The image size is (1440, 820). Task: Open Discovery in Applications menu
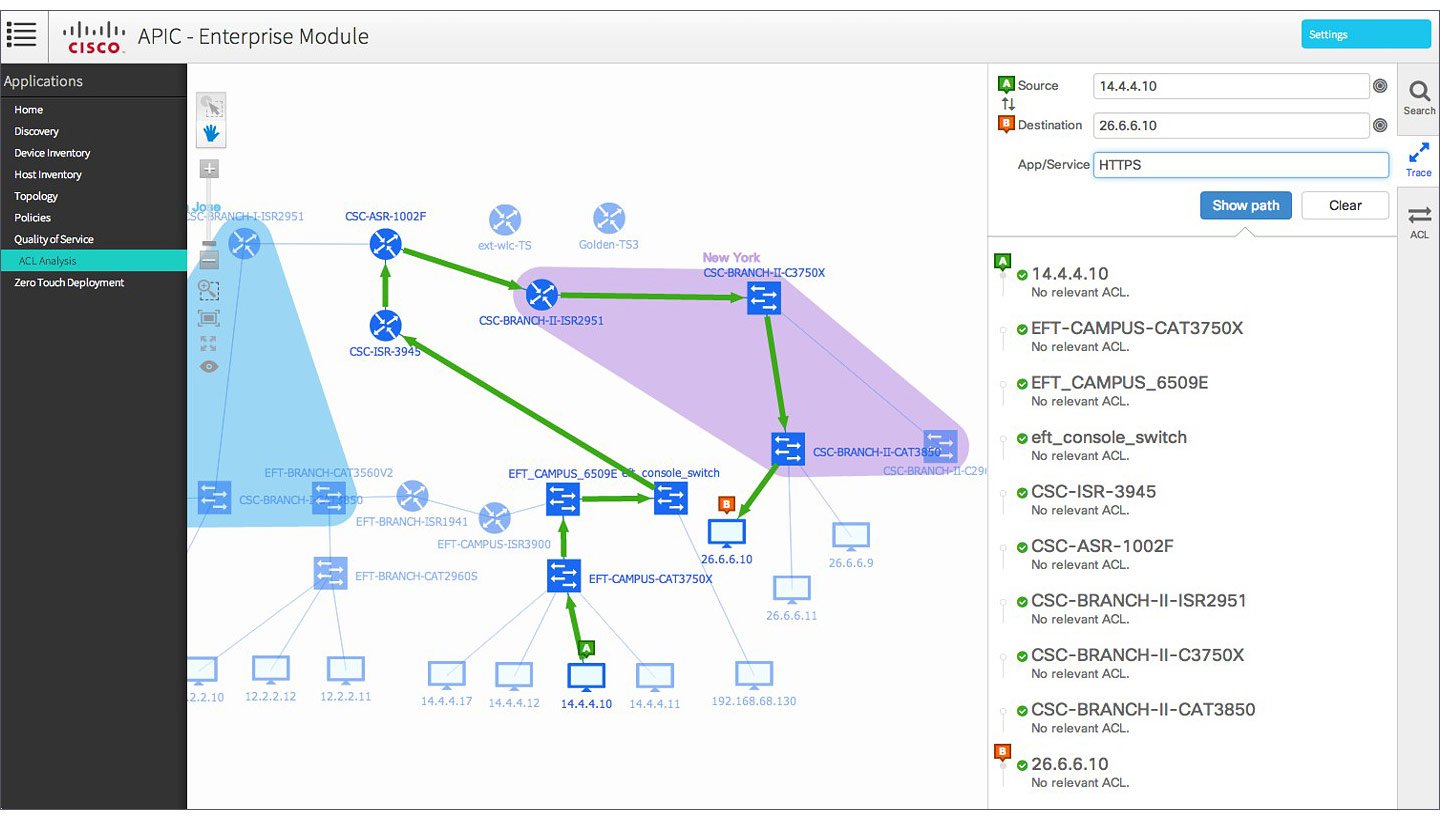click(x=93, y=131)
